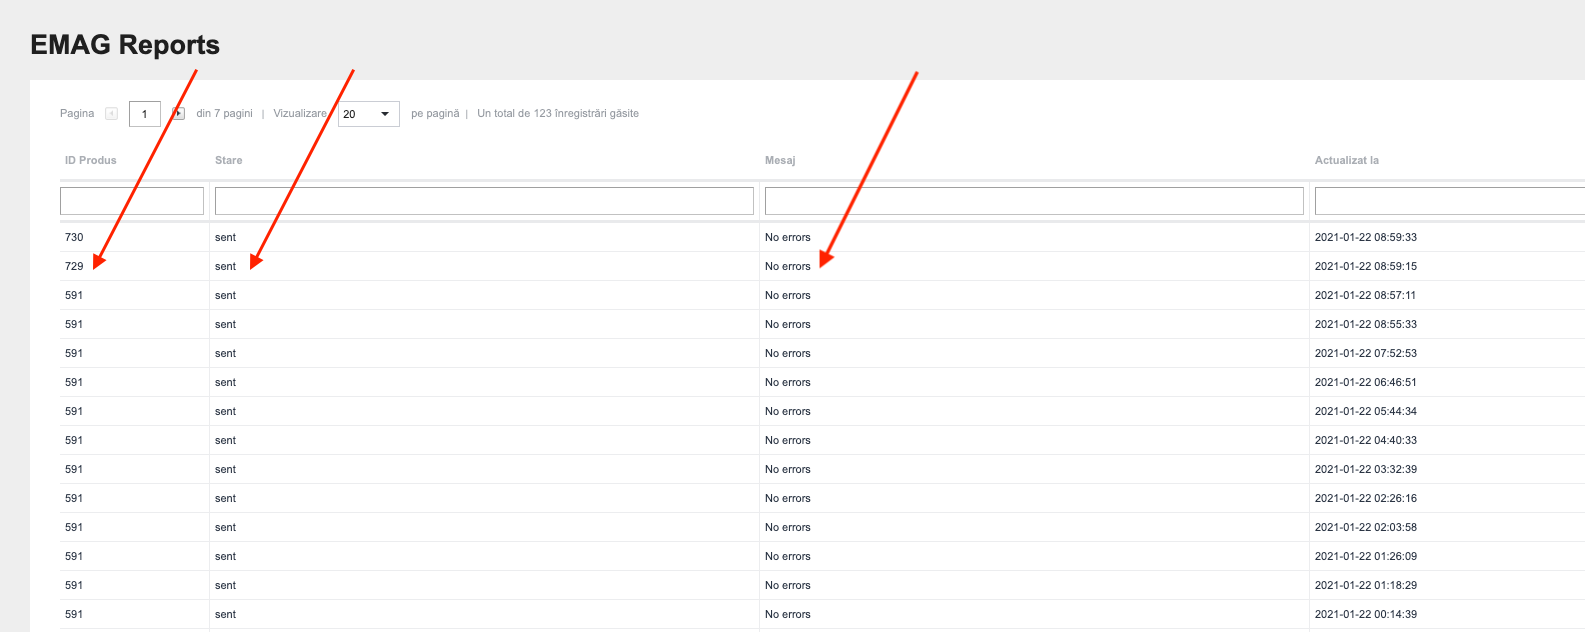Click 'No errors' message in the 730 row
The image size is (1585, 632).
(x=788, y=237)
